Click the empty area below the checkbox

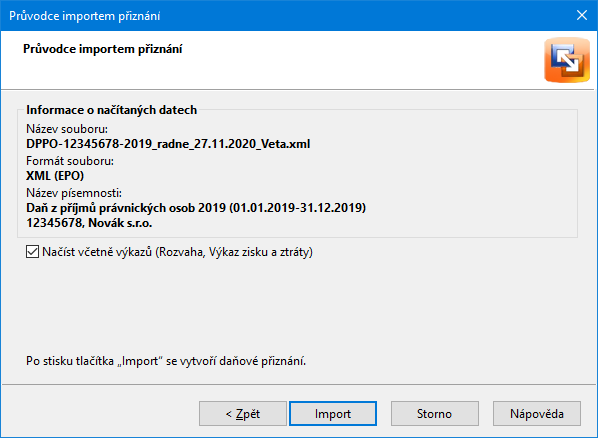click(x=299, y=305)
